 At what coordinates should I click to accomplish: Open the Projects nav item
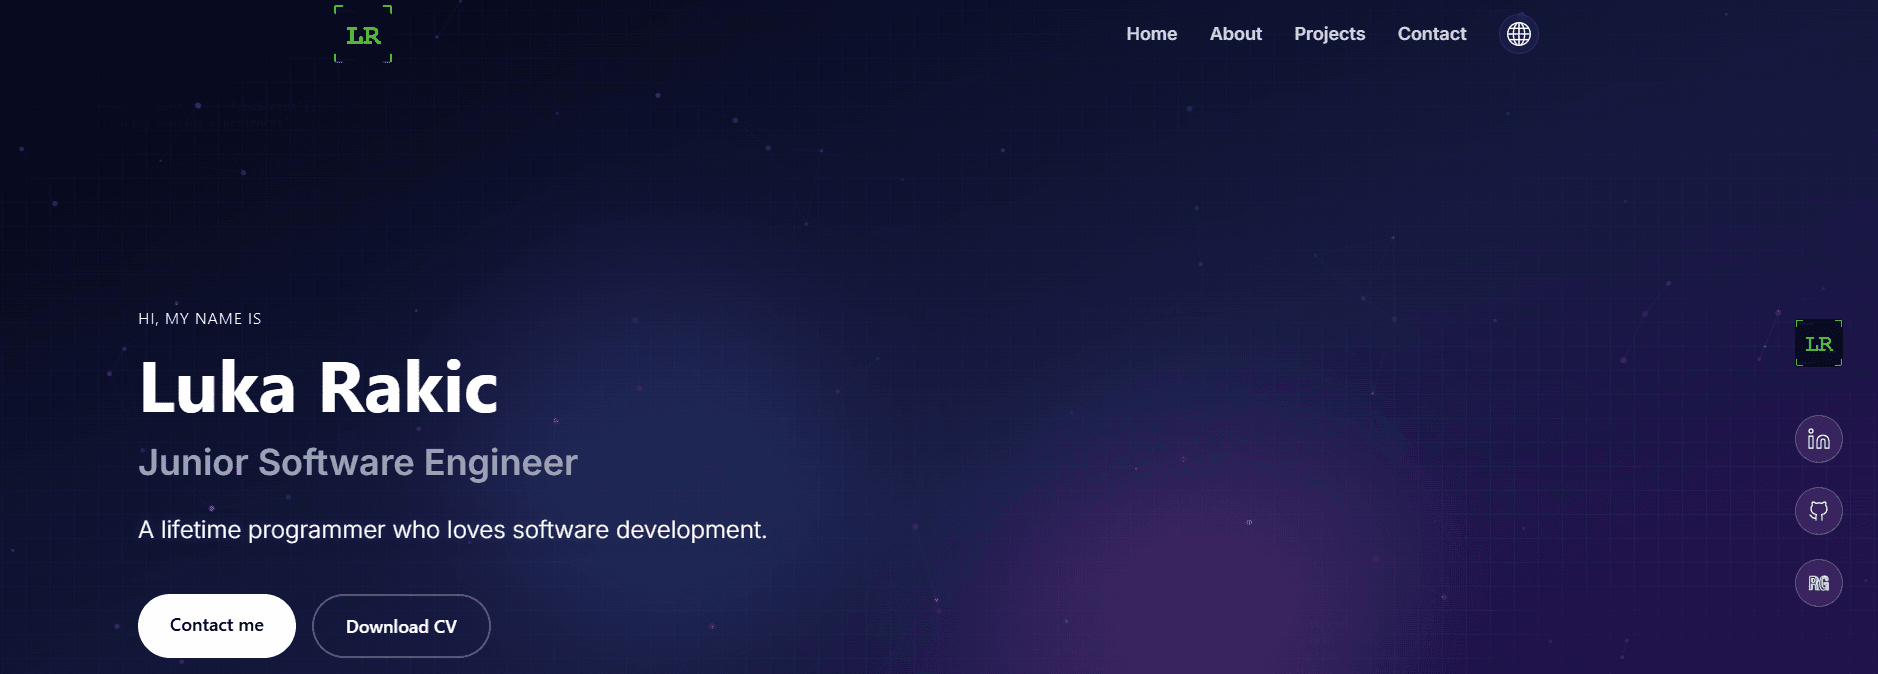click(1329, 34)
